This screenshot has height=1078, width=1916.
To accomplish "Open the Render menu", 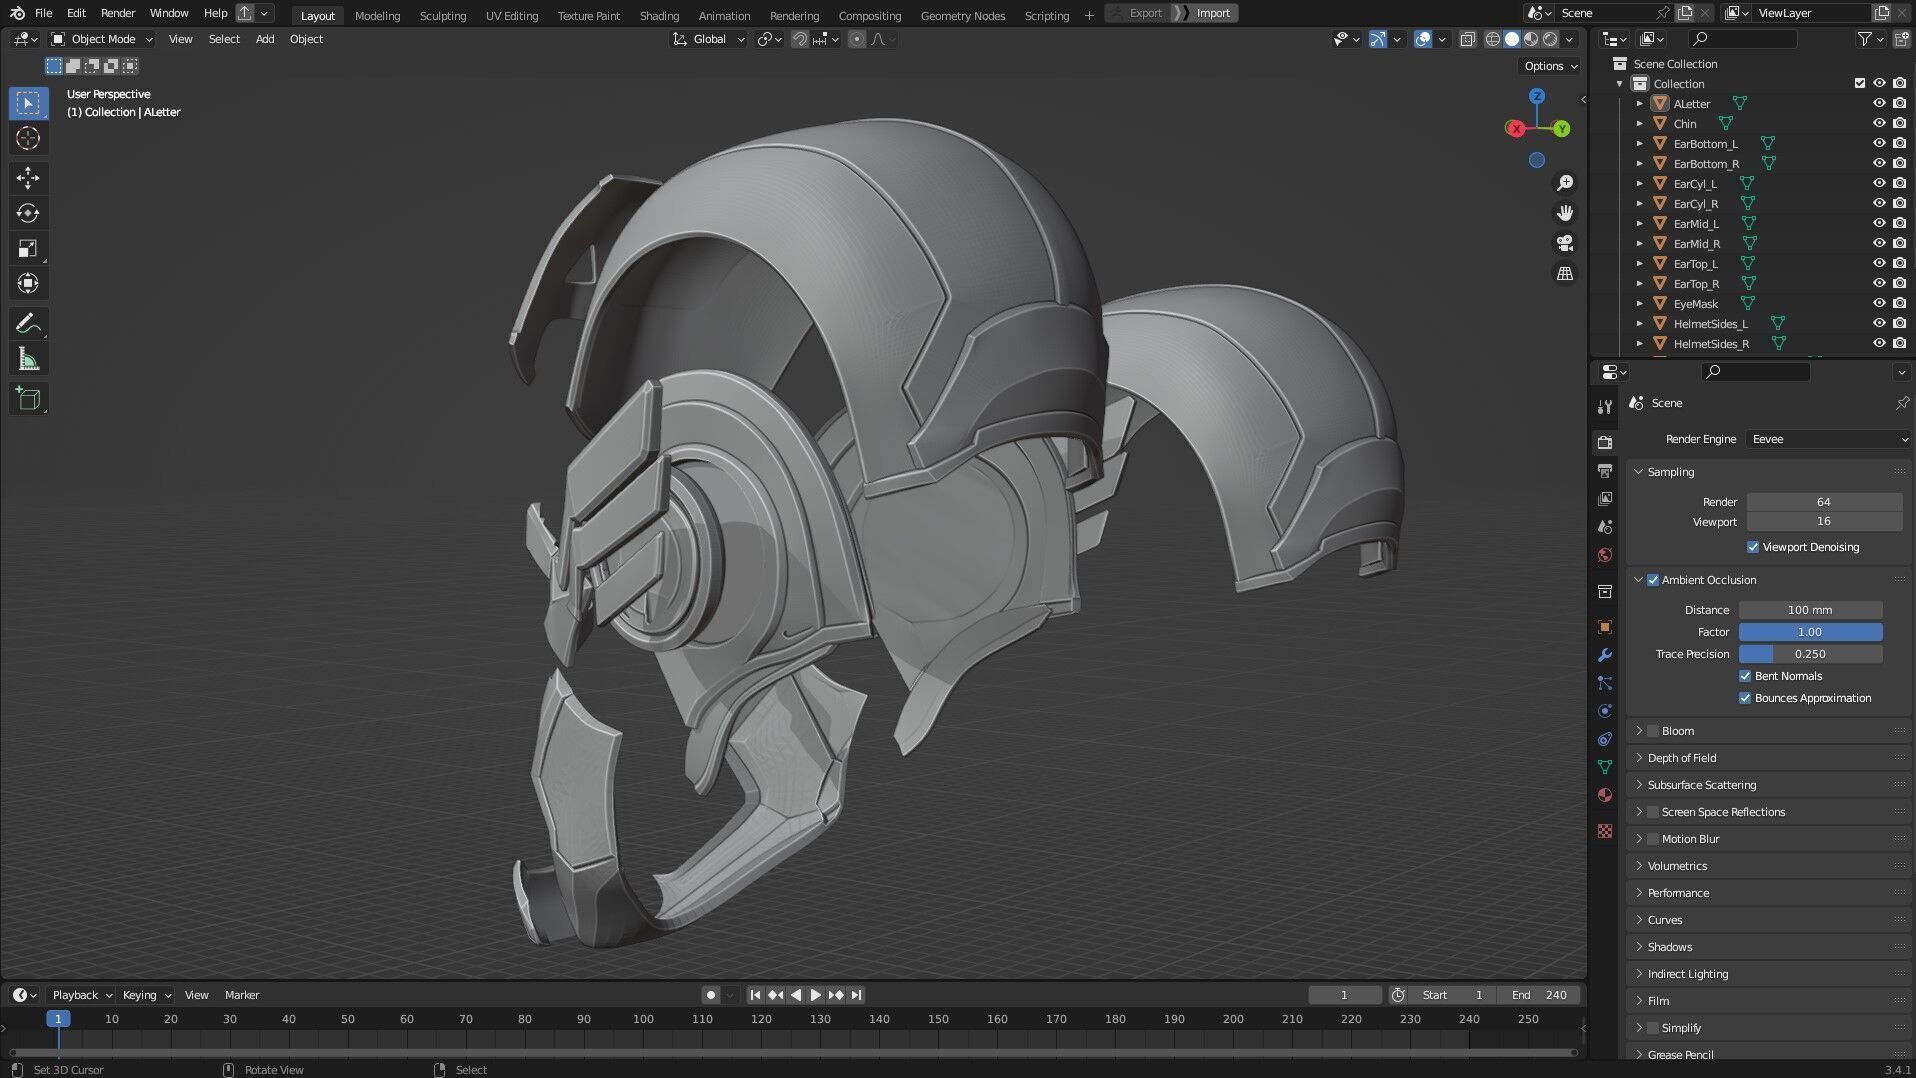I will pos(117,13).
